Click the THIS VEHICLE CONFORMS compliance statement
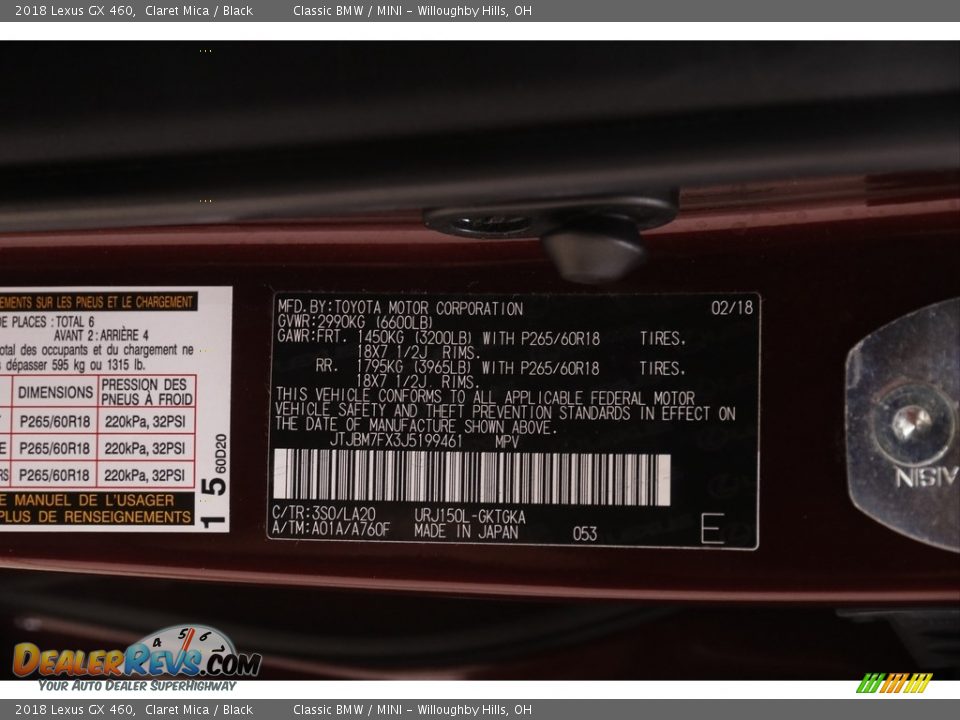960x720 pixels. pyautogui.click(x=505, y=413)
